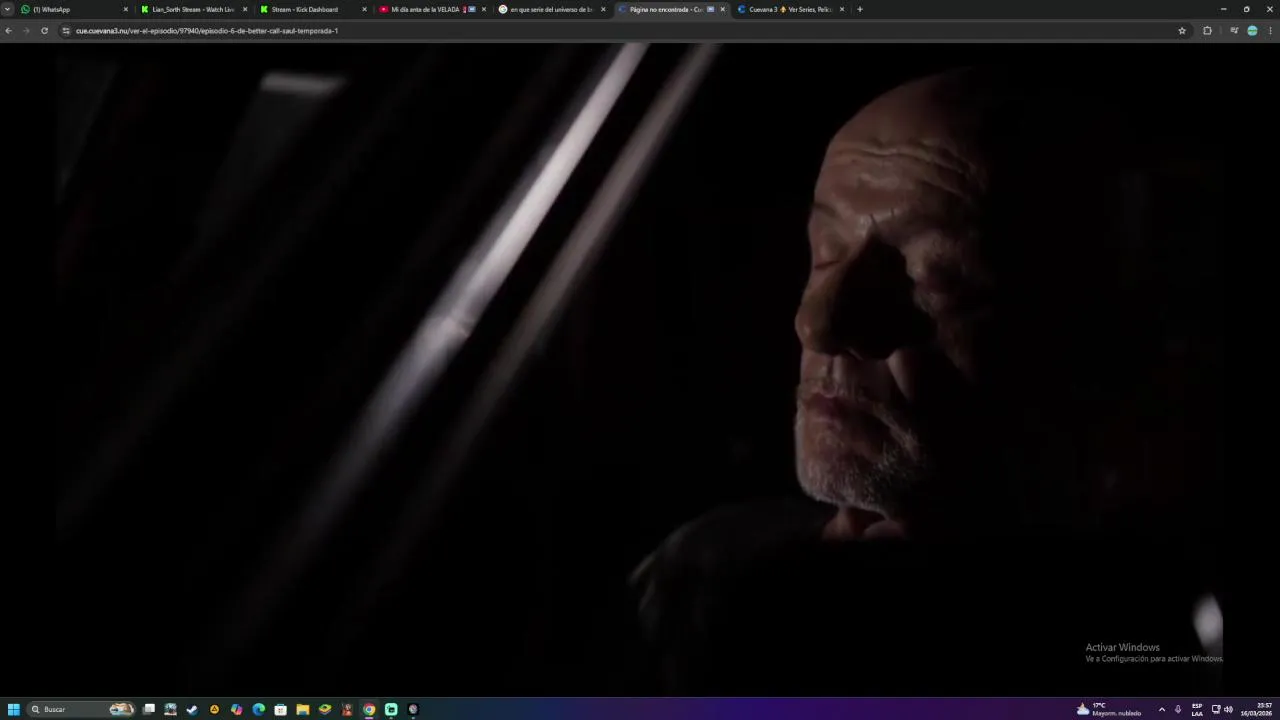The height and width of the screenshot is (720, 1280).
Task: Open BlueStacks from the taskbar
Action: (324, 709)
